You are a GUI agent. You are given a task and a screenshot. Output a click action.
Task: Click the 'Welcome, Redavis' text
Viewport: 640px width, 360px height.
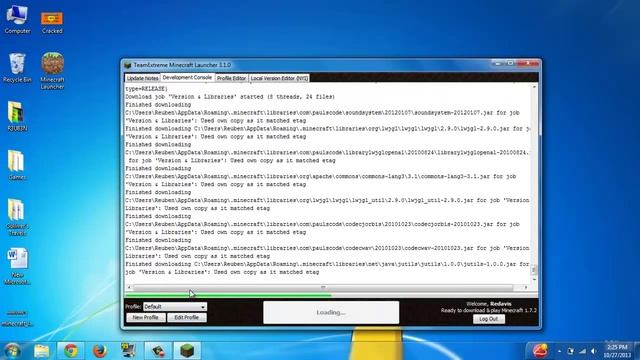click(x=489, y=304)
